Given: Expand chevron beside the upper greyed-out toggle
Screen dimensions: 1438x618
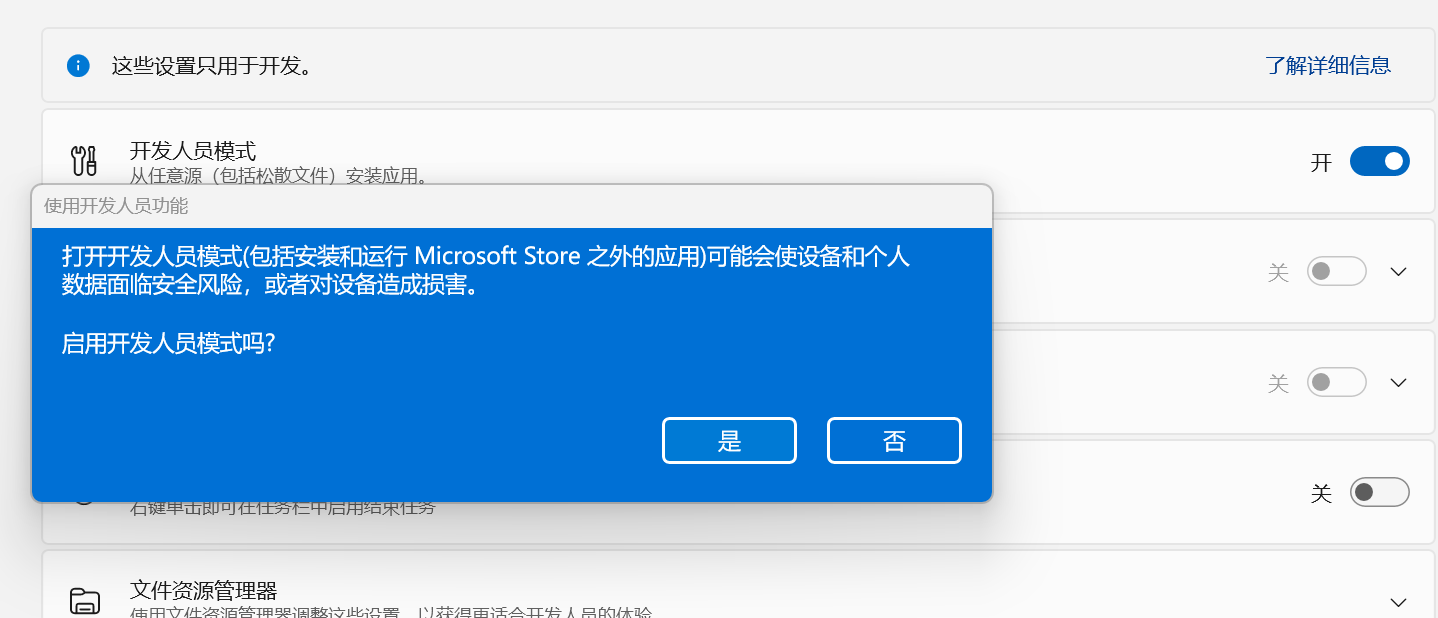Looking at the screenshot, I should [x=1399, y=271].
